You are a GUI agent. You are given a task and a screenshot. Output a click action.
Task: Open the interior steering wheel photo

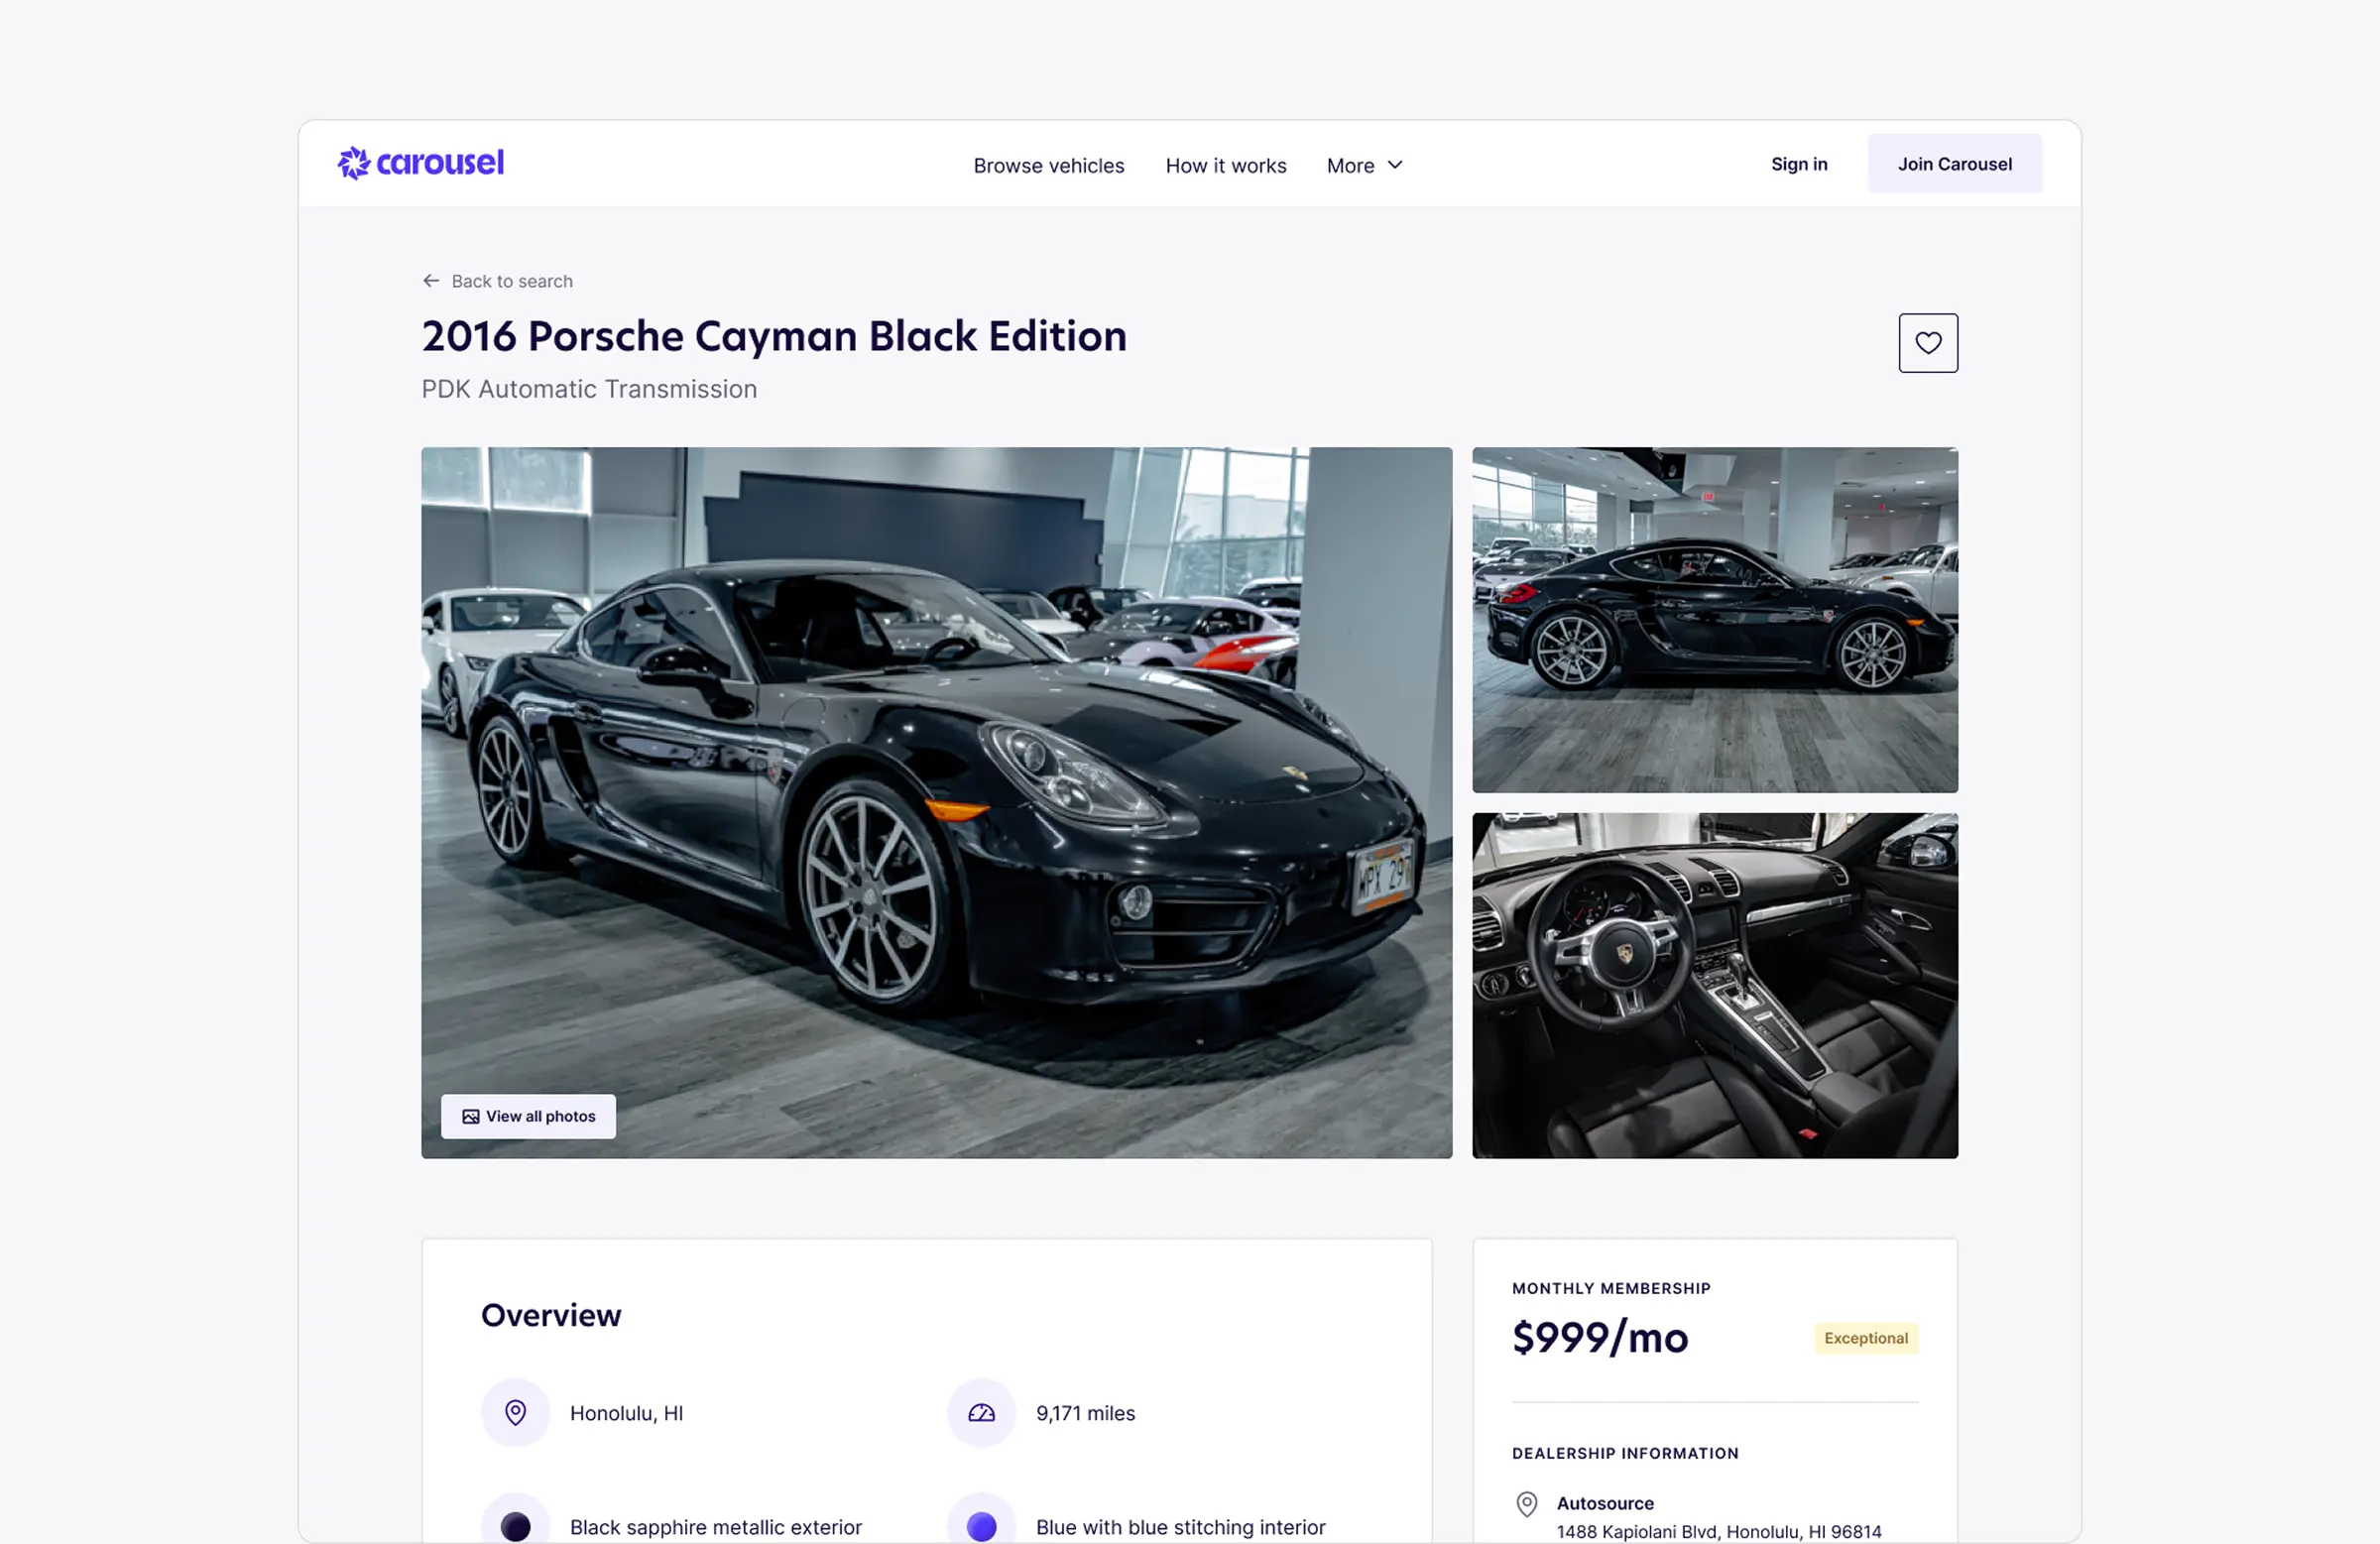pos(1714,985)
